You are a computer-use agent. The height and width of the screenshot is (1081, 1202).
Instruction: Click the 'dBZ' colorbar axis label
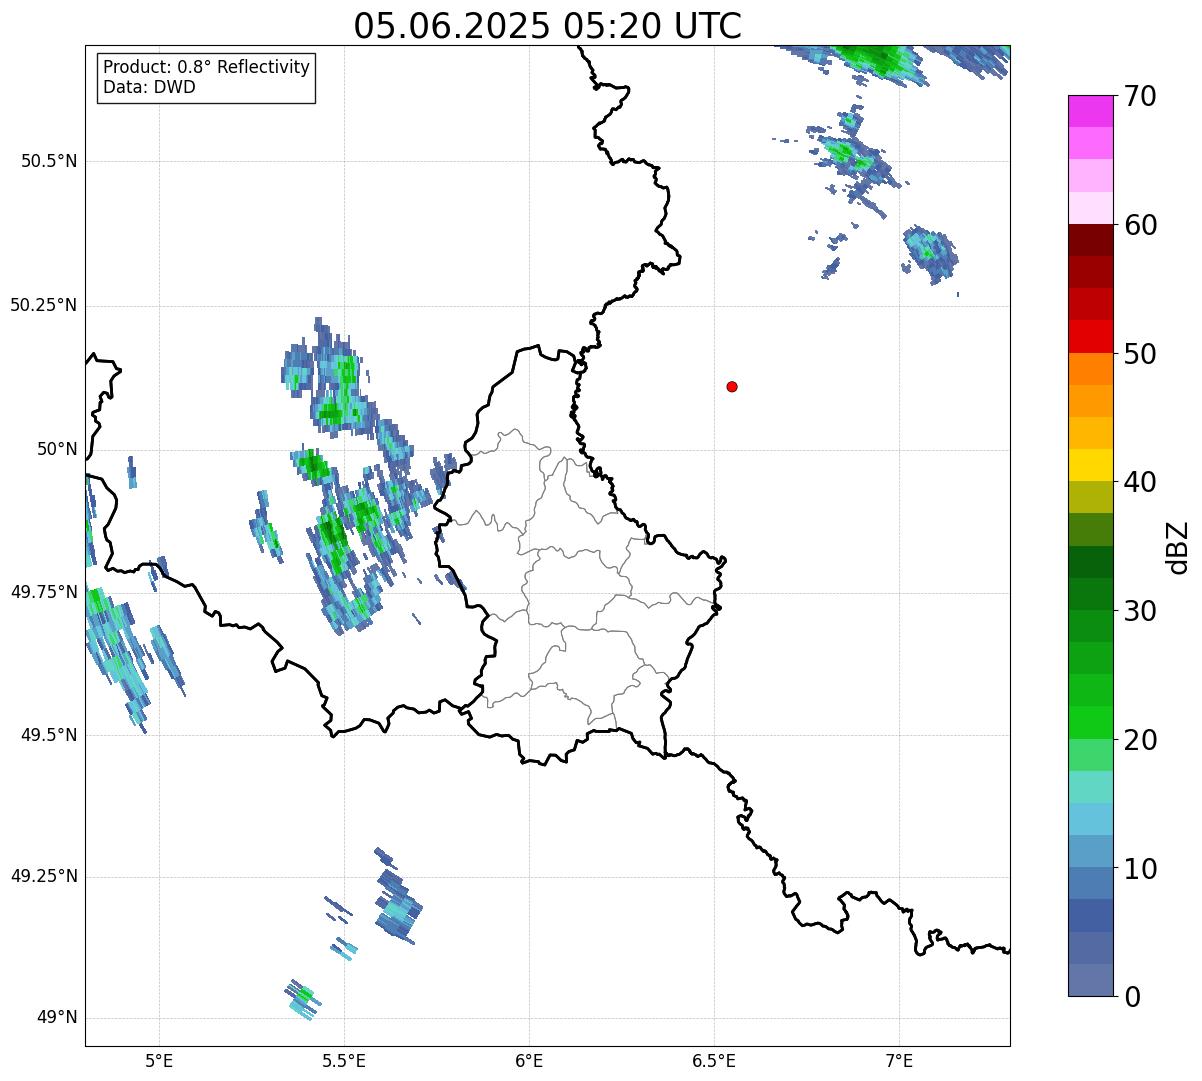tap(1179, 547)
